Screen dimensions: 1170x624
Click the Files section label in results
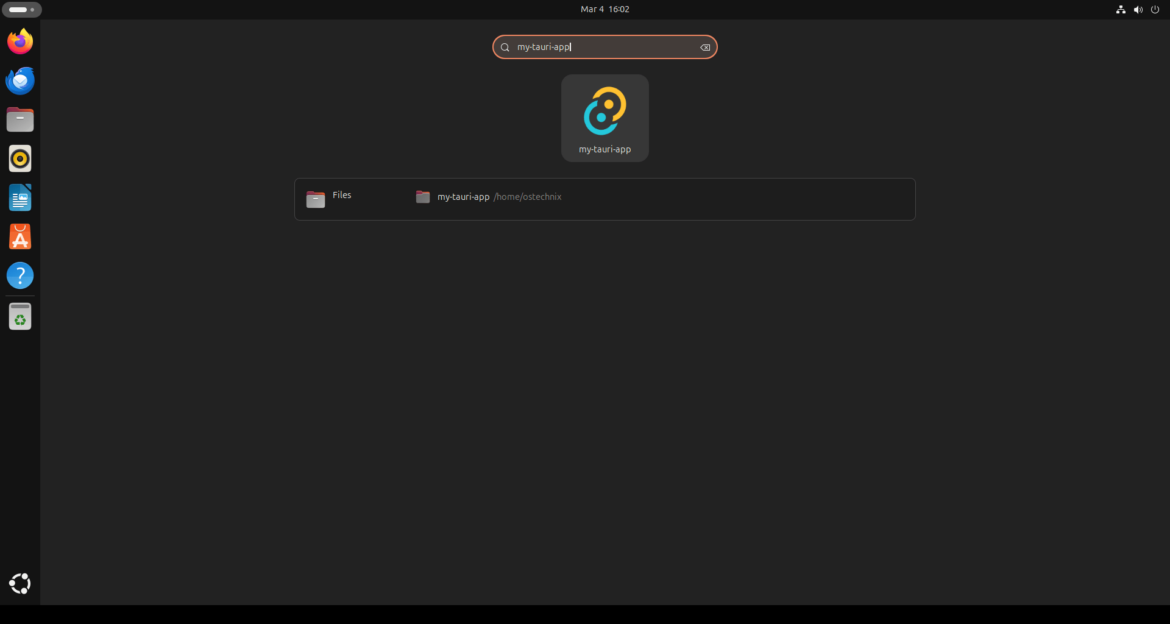pyautogui.click(x=341, y=195)
